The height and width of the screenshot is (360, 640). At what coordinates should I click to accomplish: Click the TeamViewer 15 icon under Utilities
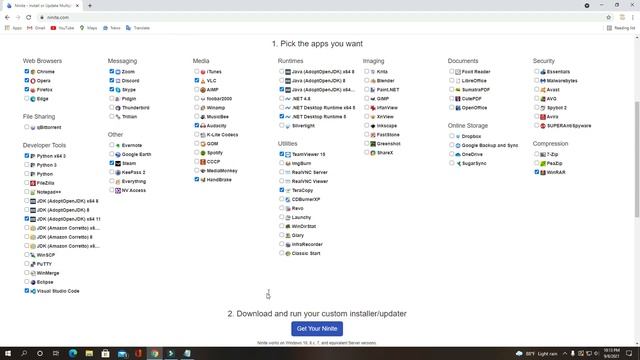coord(288,154)
